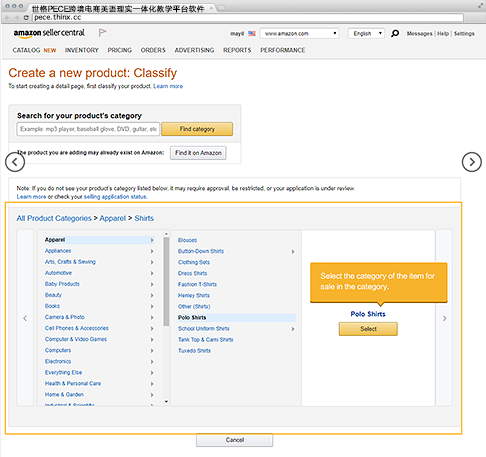
Task: Expand Button-Down Shirts subcategory arrow
Action: coord(293,251)
